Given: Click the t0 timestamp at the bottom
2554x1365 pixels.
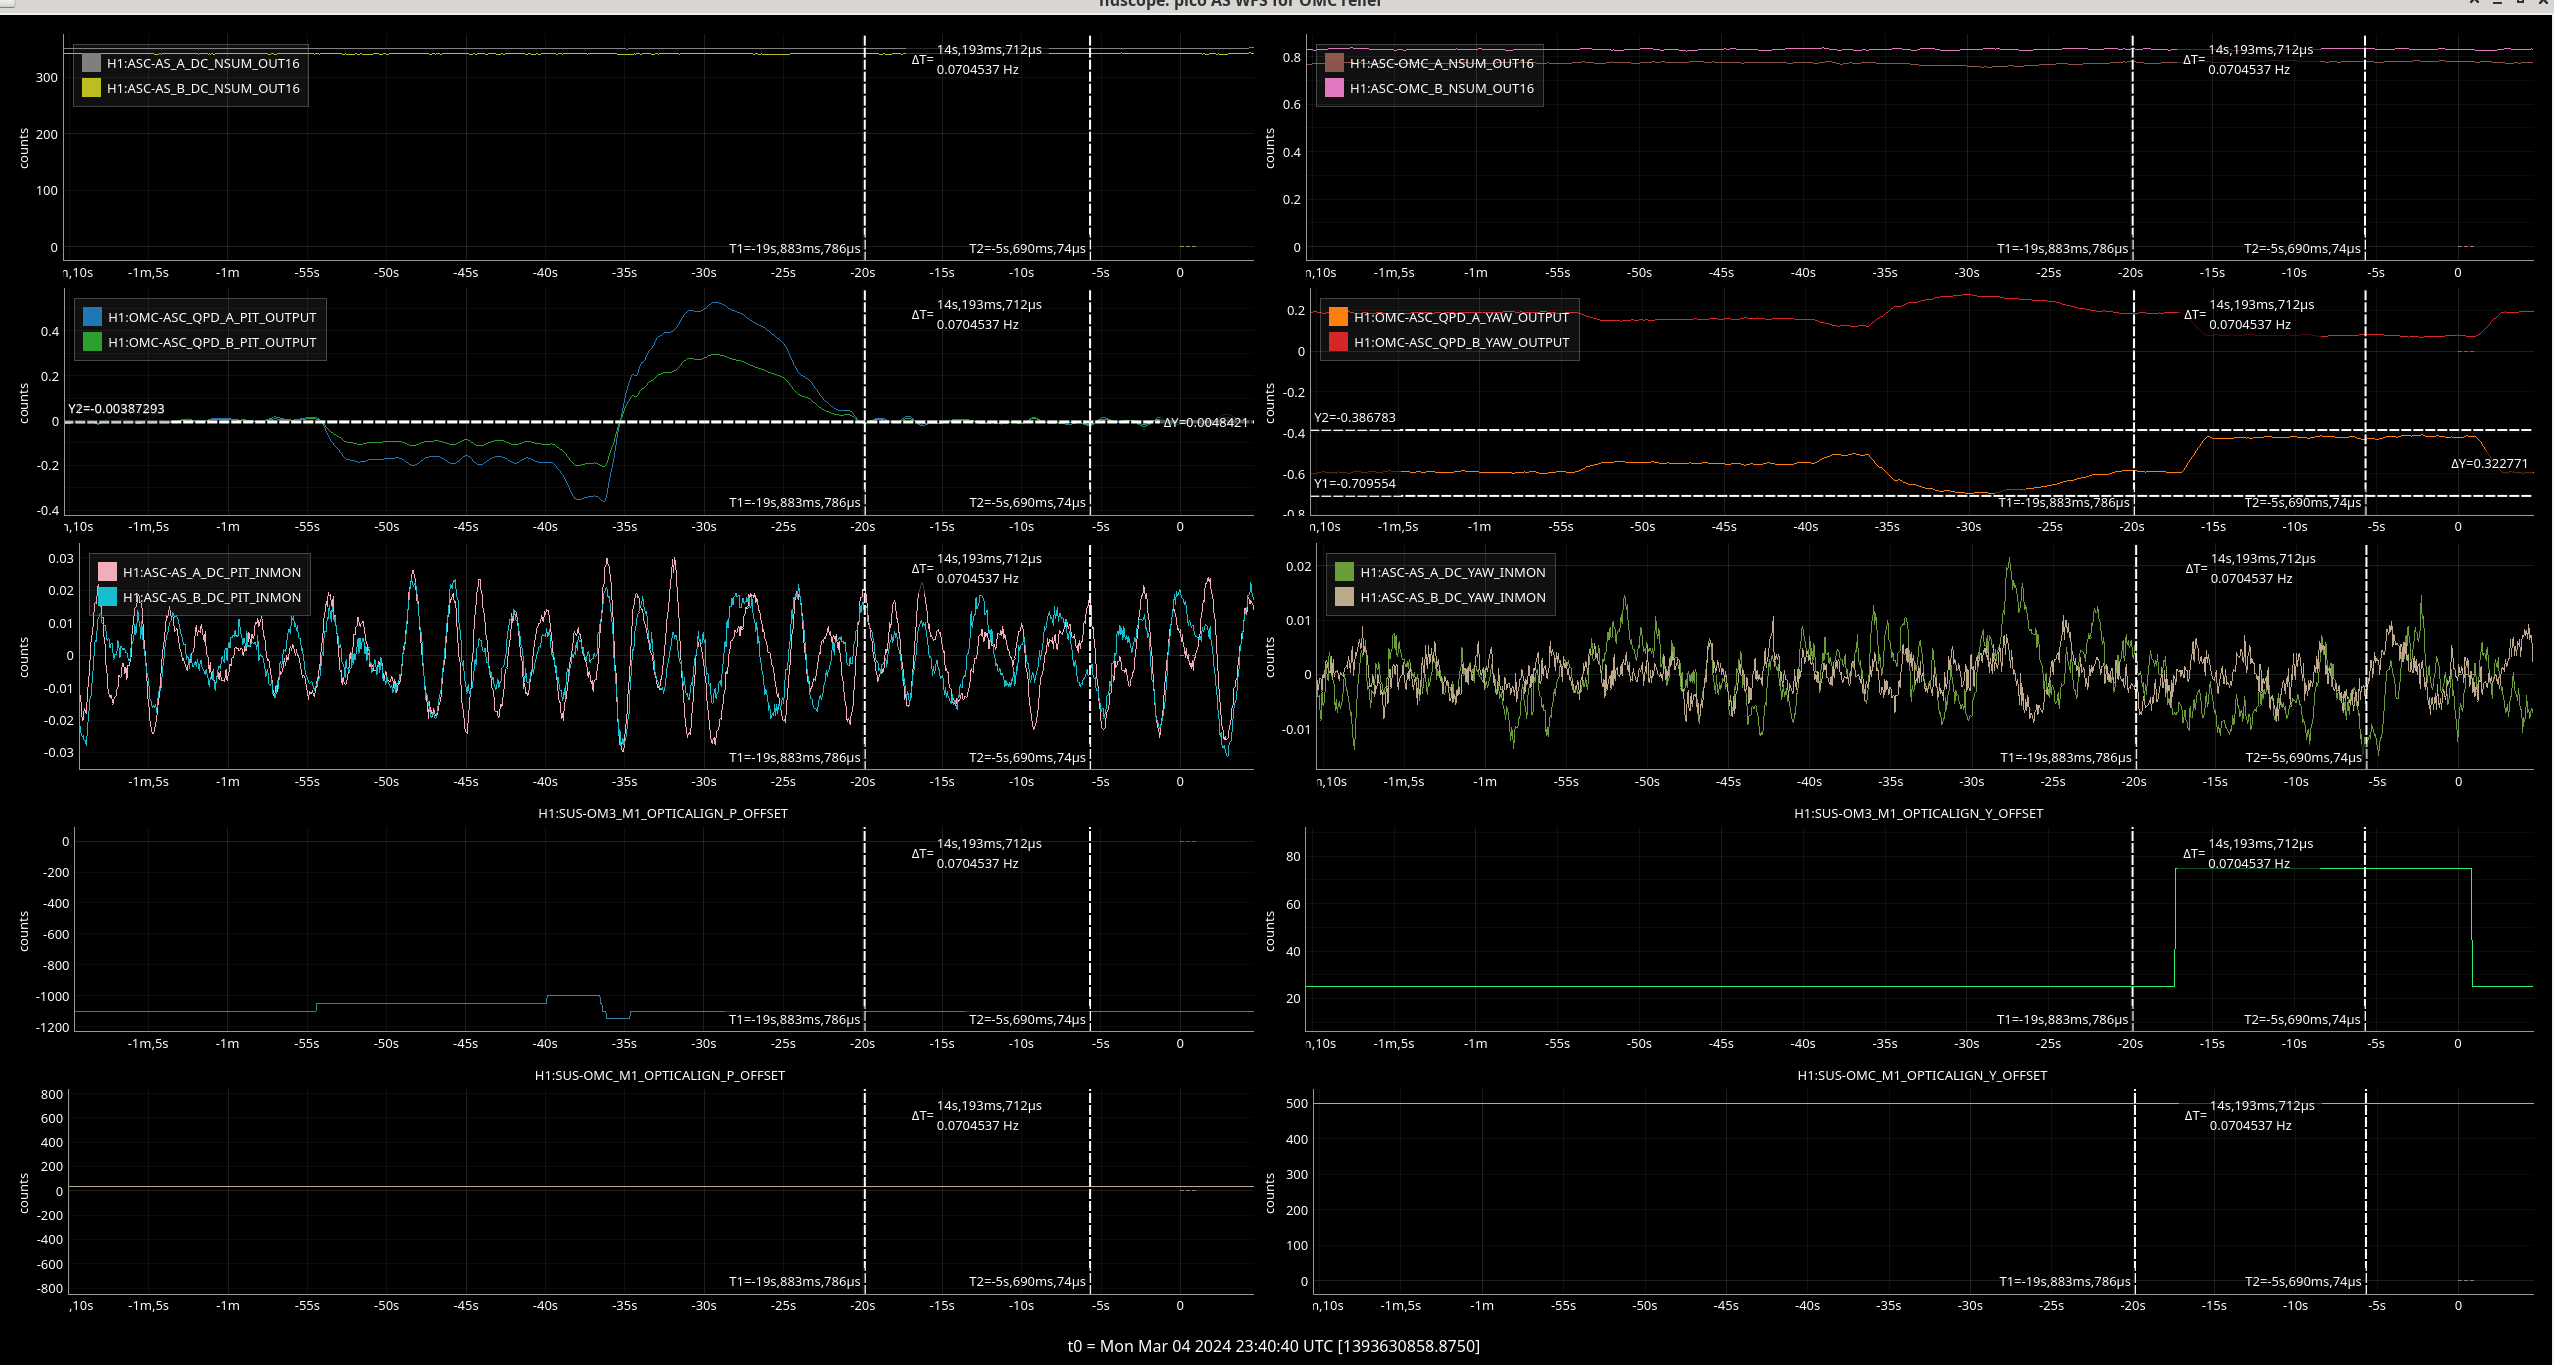Looking at the screenshot, I should 1273,1346.
